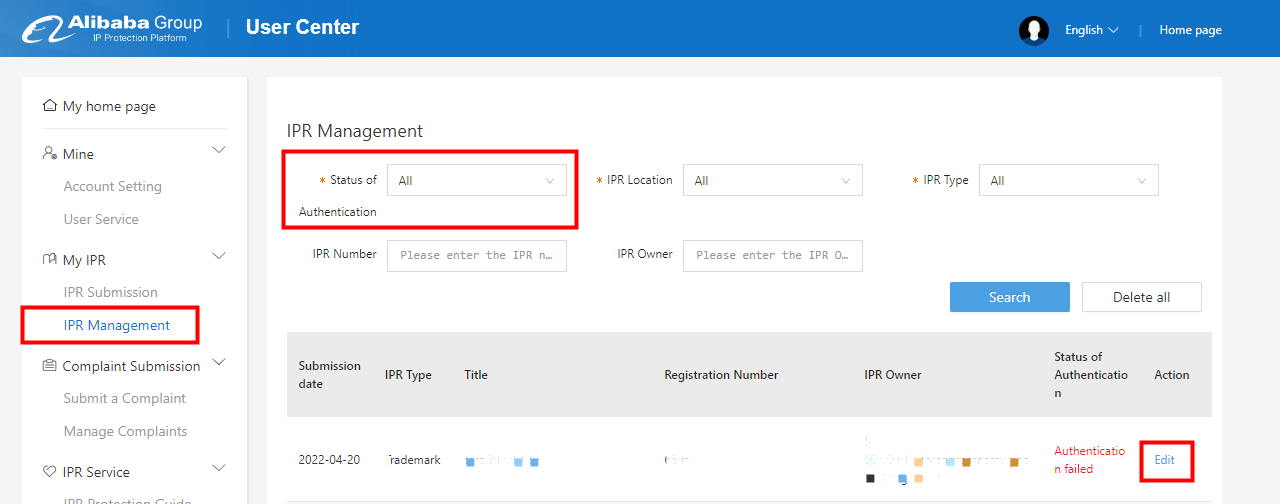Click the Alibaba Group logo
This screenshot has height=504, width=1280.
pos(113,28)
